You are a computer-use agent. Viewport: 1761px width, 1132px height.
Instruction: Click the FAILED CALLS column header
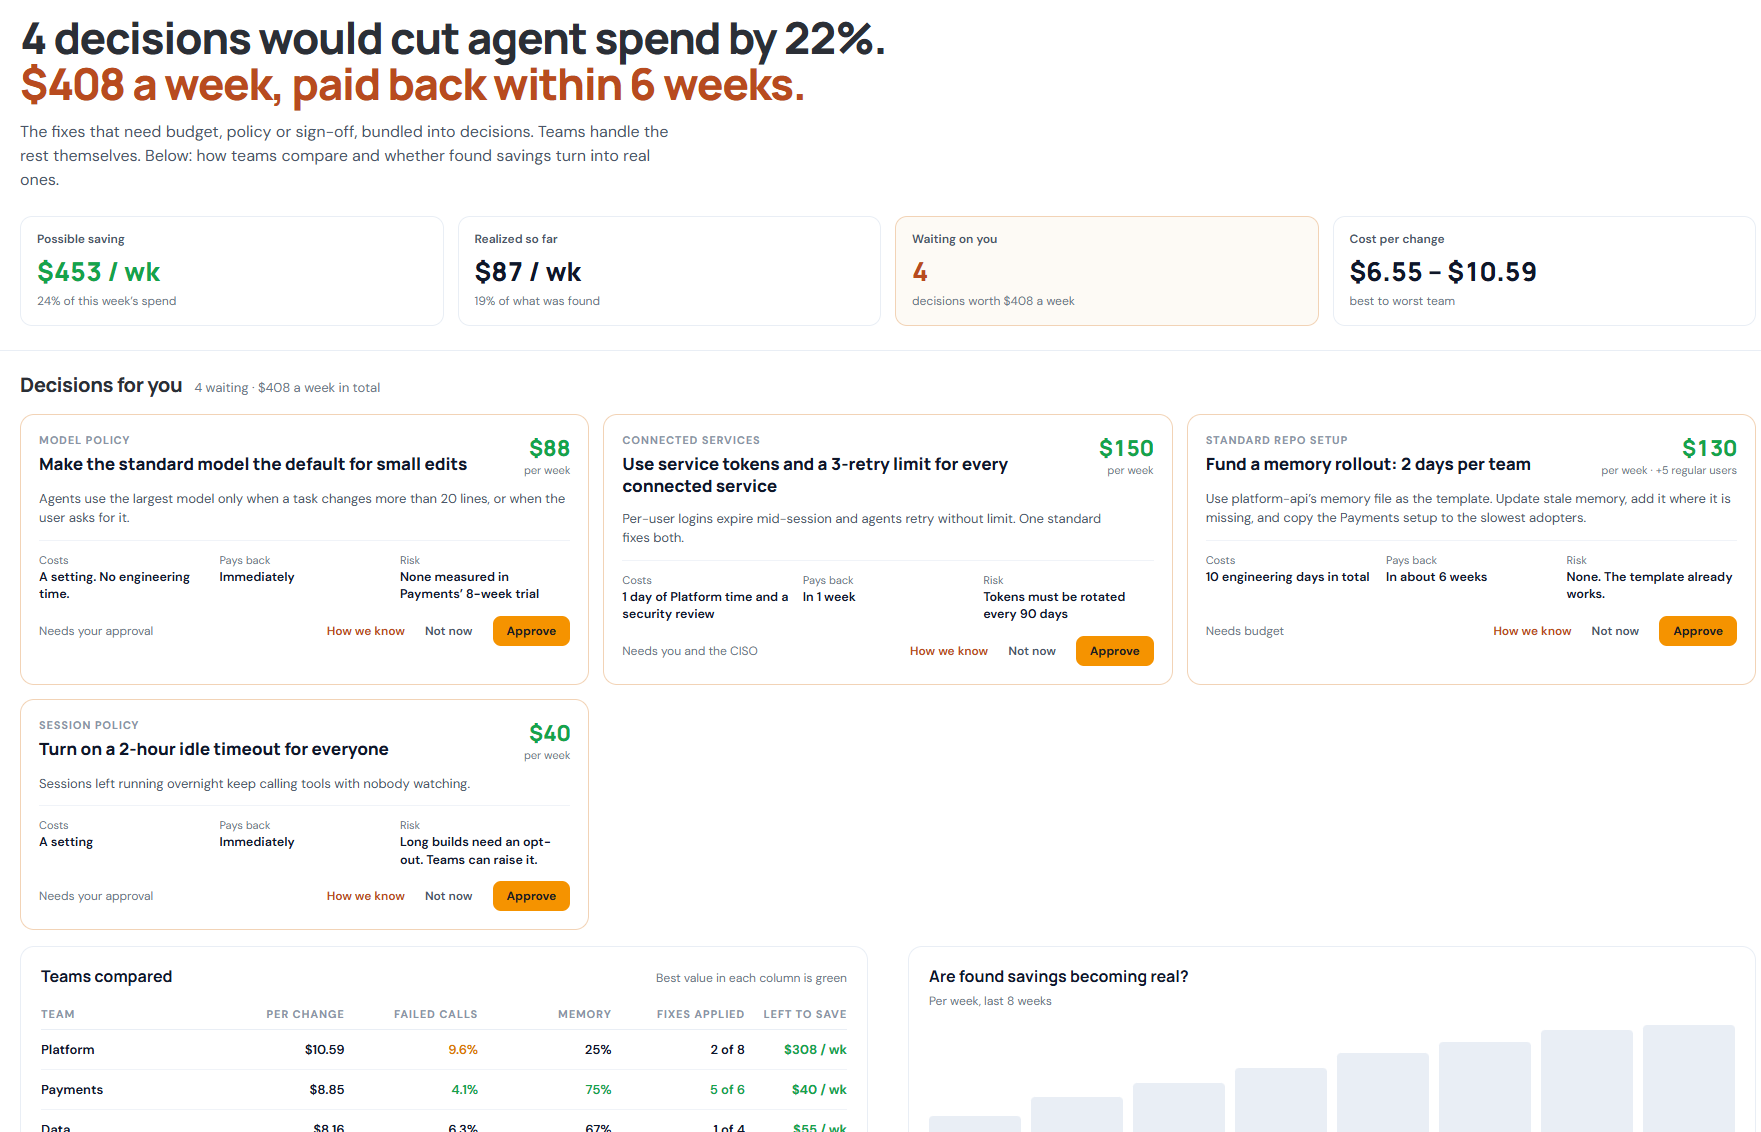click(x=435, y=1014)
